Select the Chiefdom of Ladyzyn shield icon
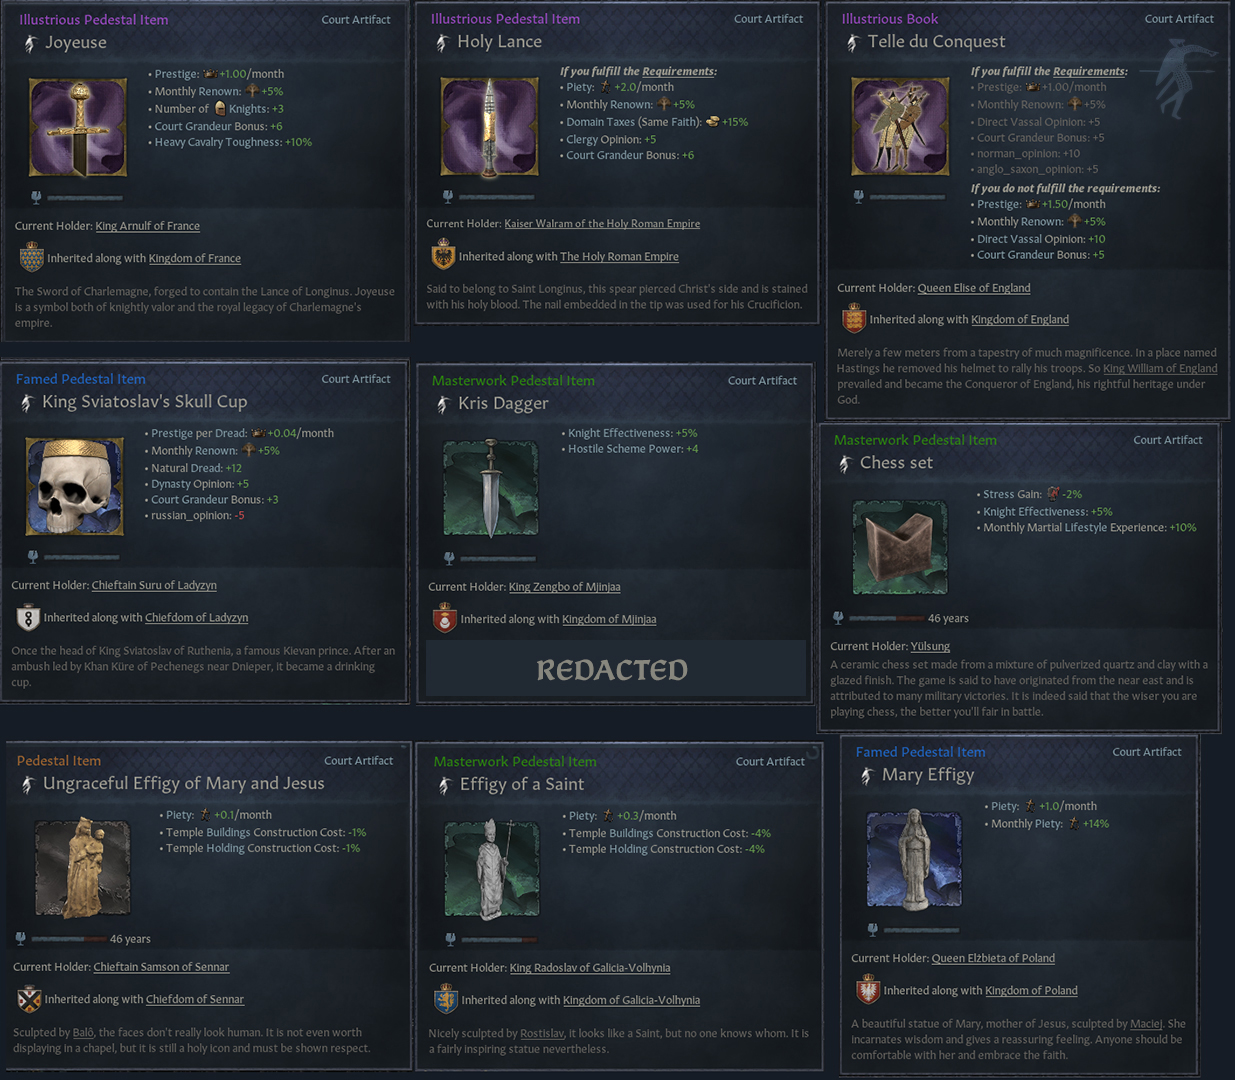Viewport: 1235px width, 1080px height. (28, 617)
